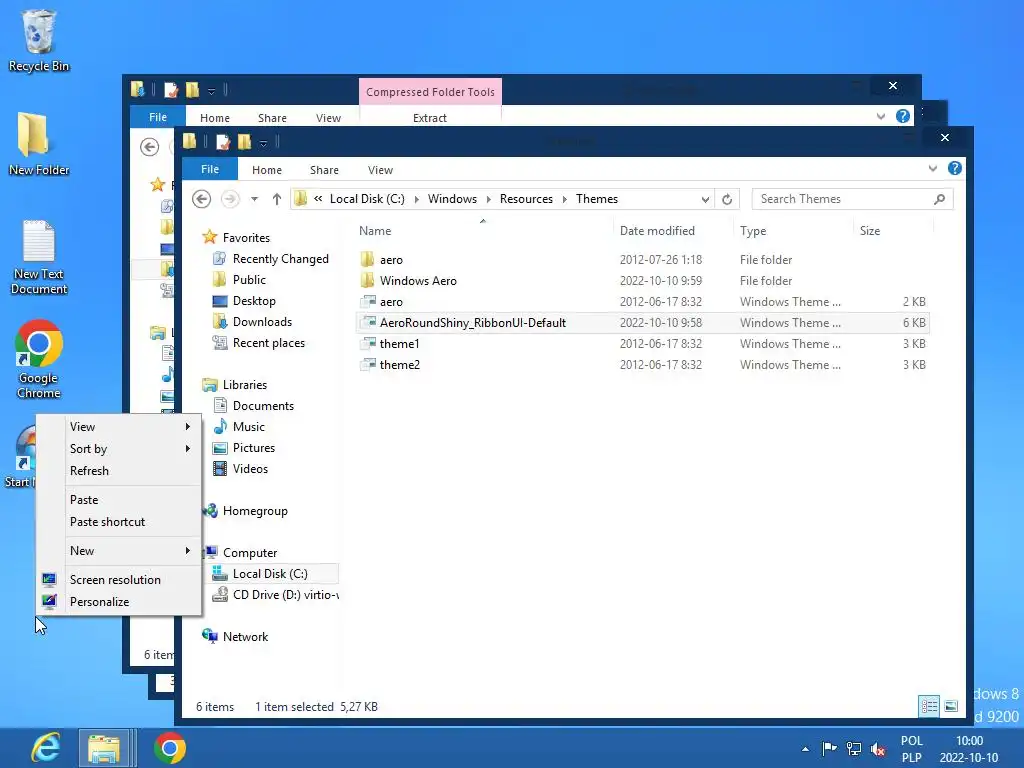Image resolution: width=1024 pixels, height=768 pixels.
Task: Open the New submenu in context menu
Action: click(x=118, y=551)
